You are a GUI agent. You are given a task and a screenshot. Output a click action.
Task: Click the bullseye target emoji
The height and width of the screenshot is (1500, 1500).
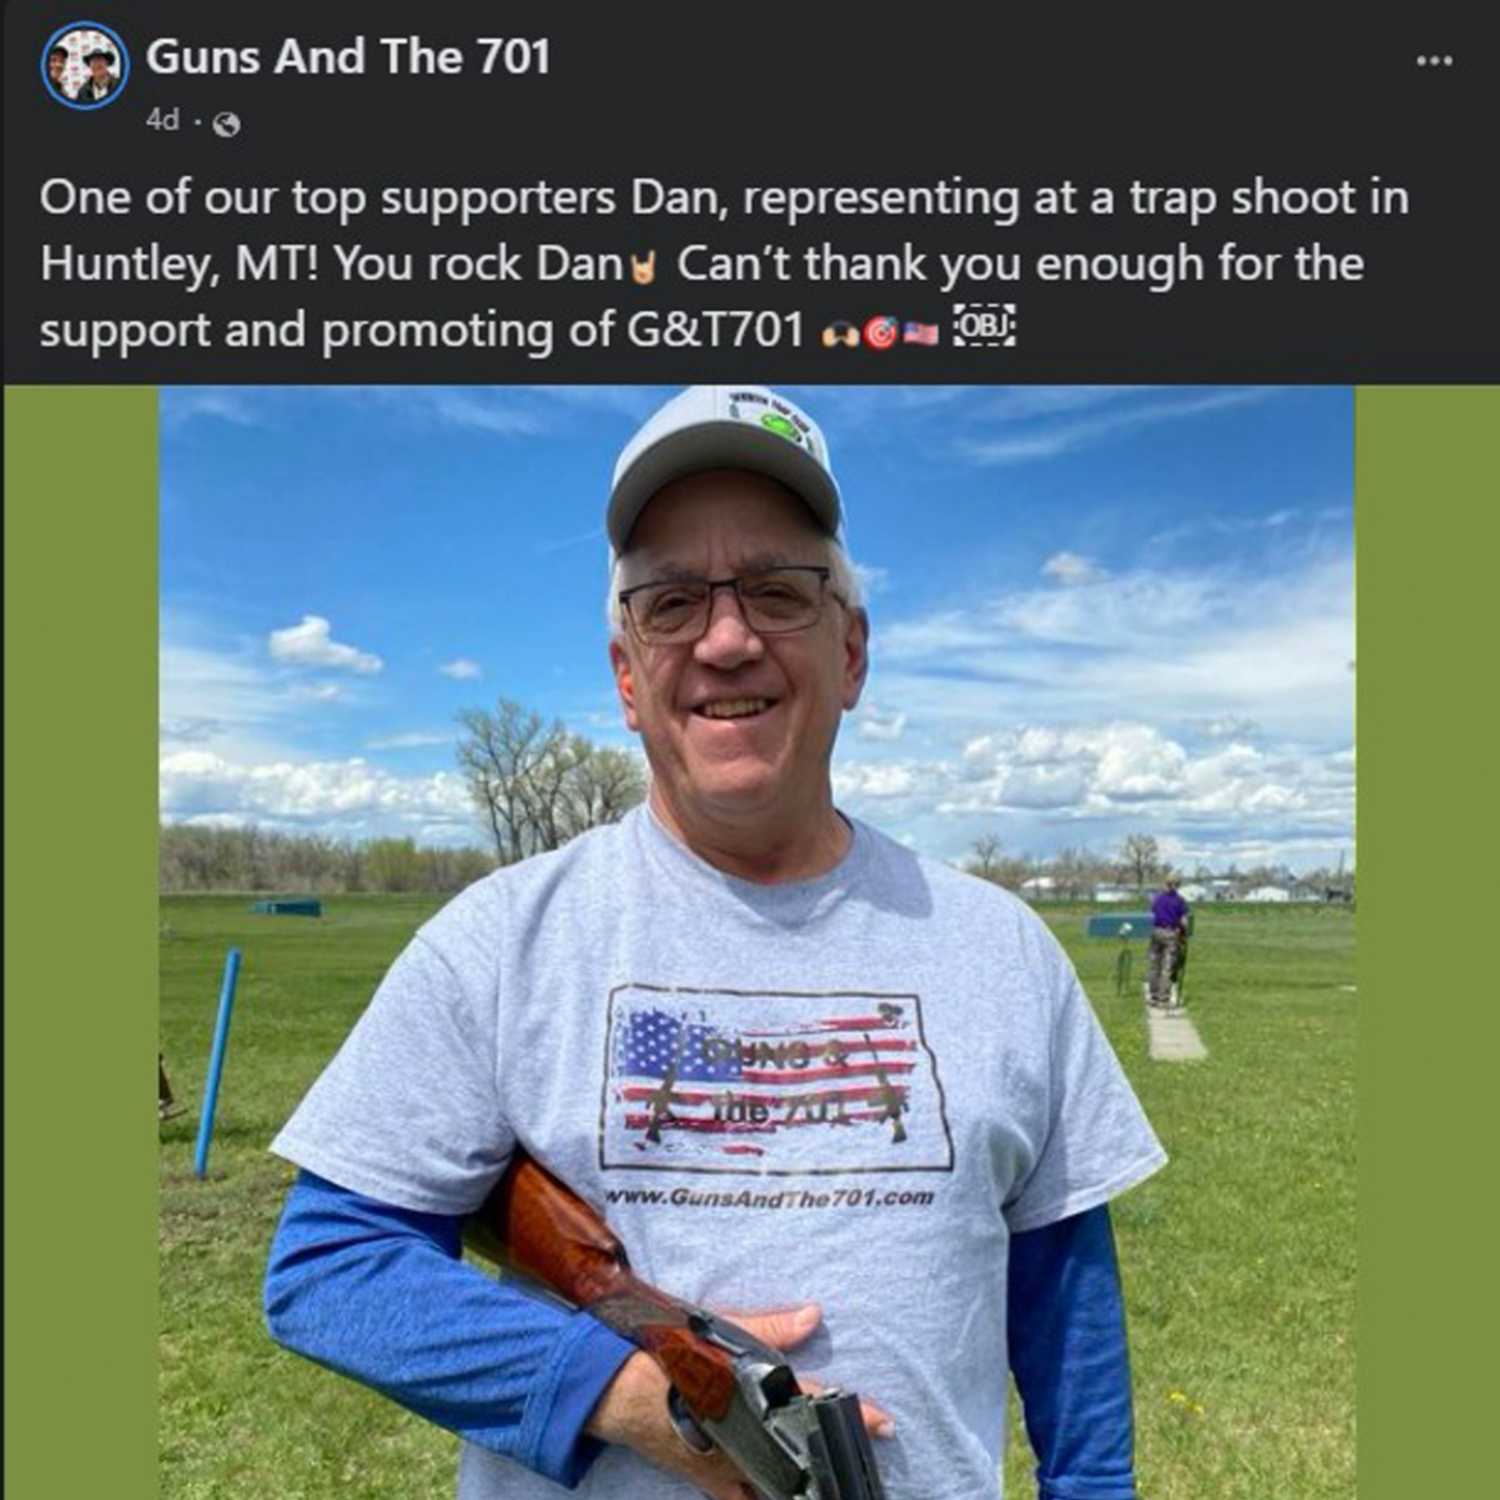pyautogui.click(x=880, y=333)
